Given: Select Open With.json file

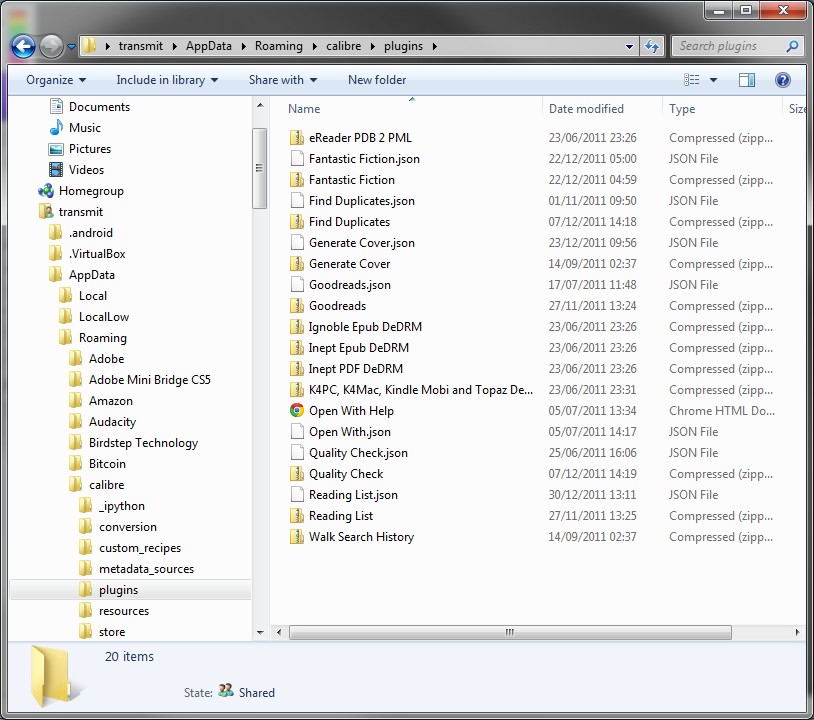Looking at the screenshot, I should 349,432.
